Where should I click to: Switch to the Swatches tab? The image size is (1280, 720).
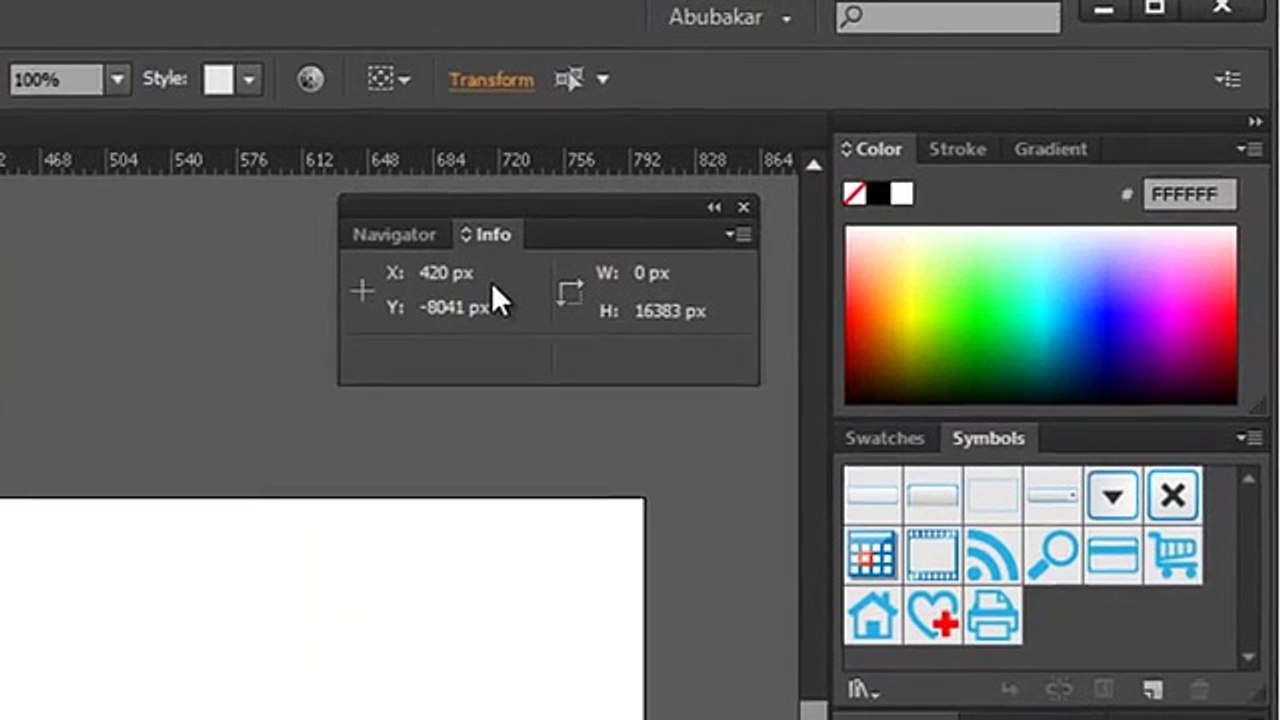[884, 438]
